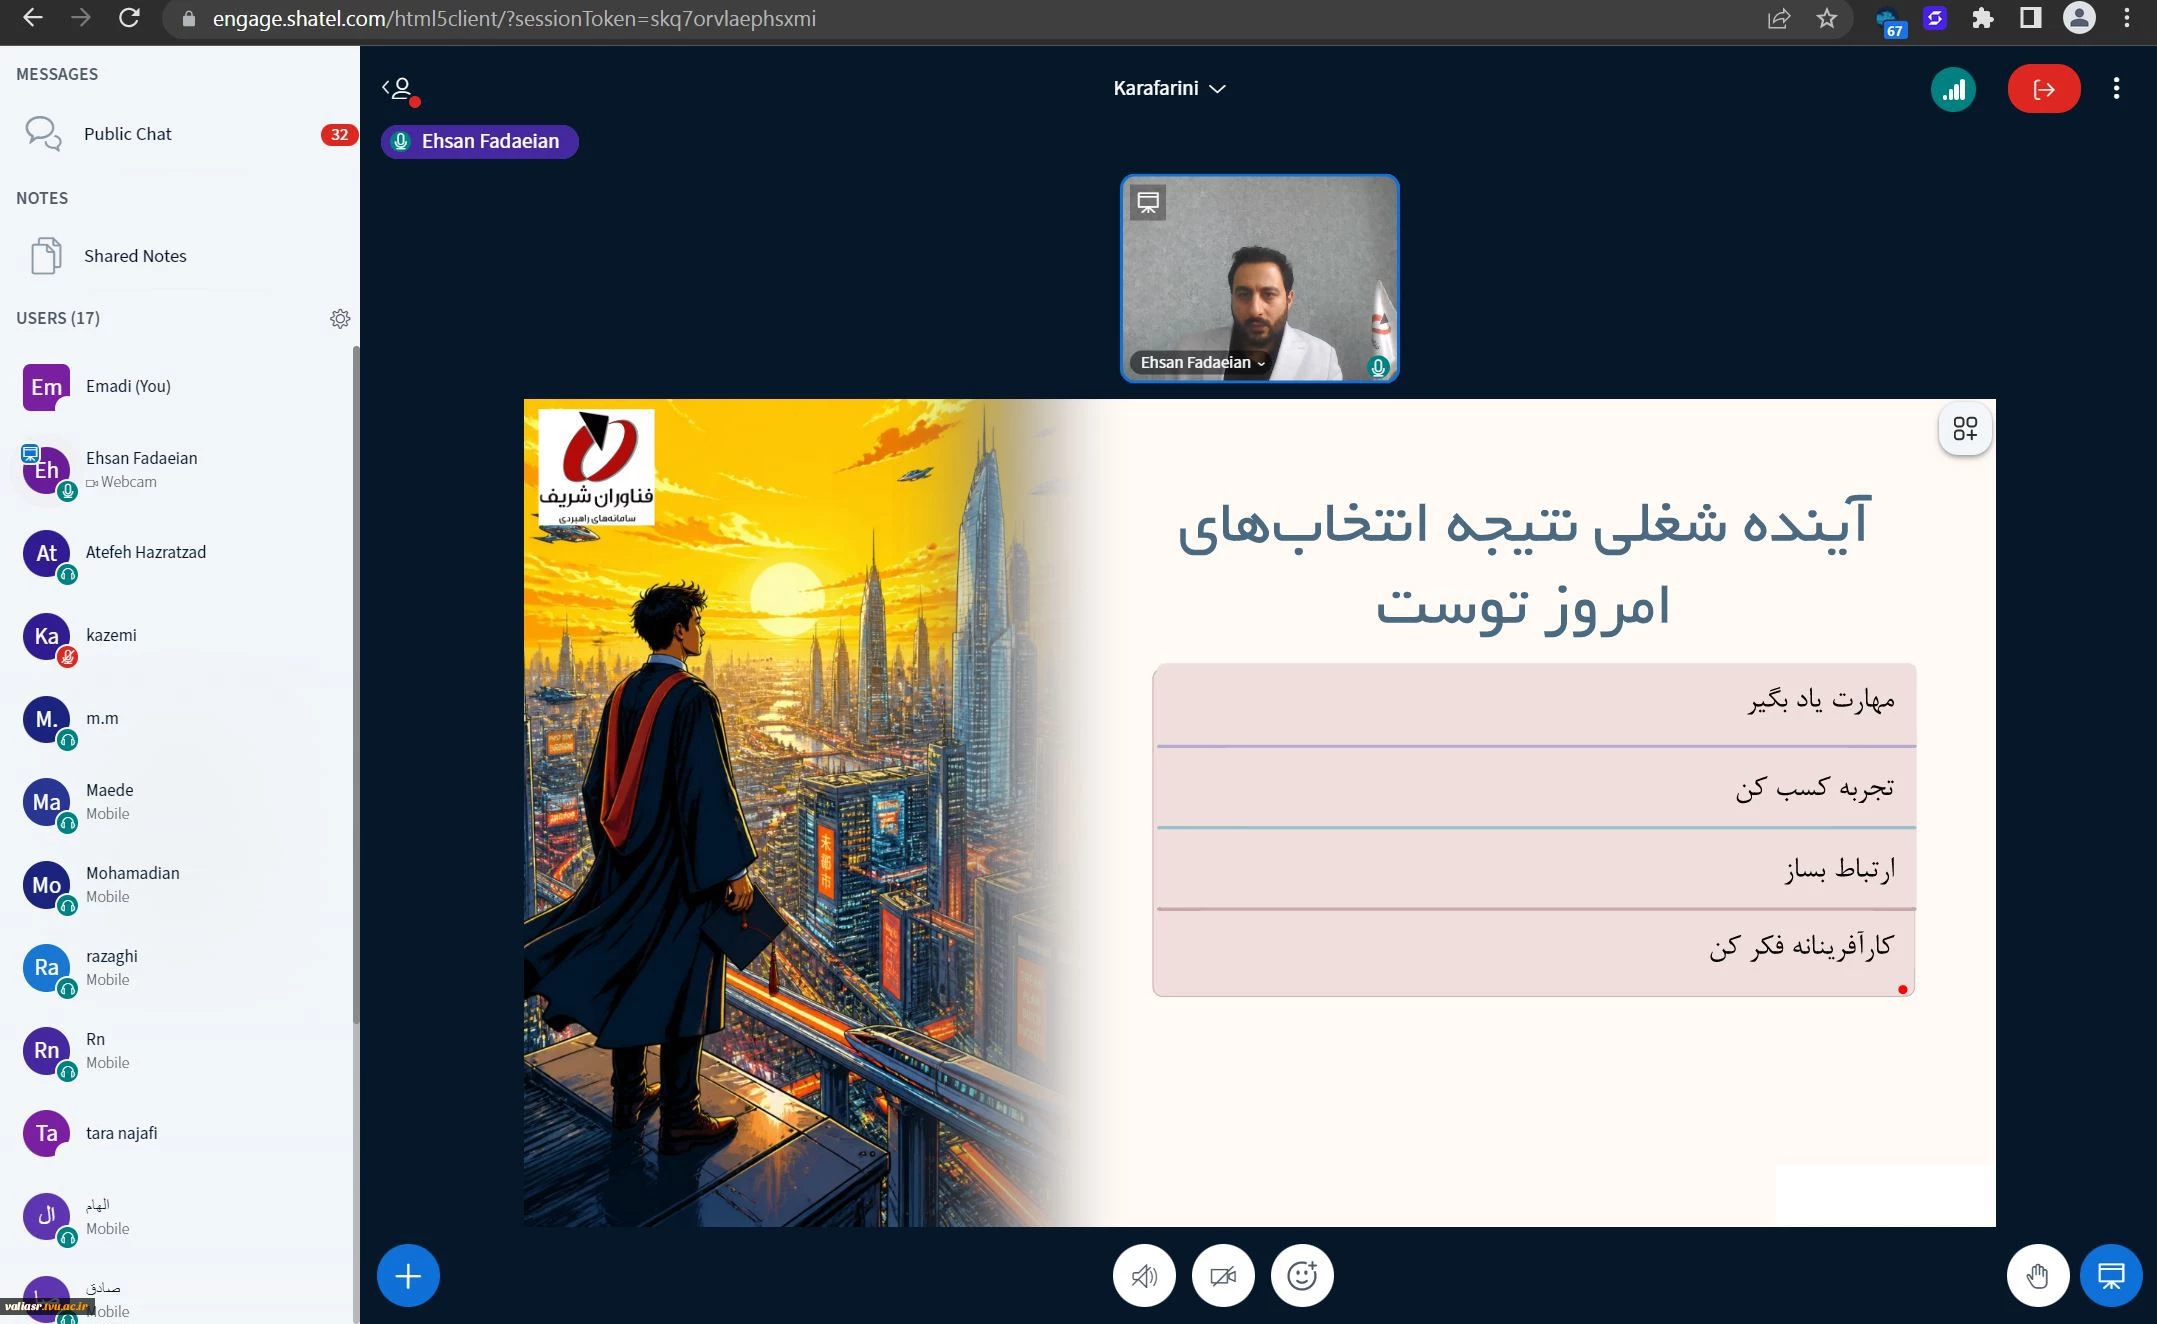2157x1324 pixels.
Task: Click the 32 unread messages badge
Action: pos(339,135)
